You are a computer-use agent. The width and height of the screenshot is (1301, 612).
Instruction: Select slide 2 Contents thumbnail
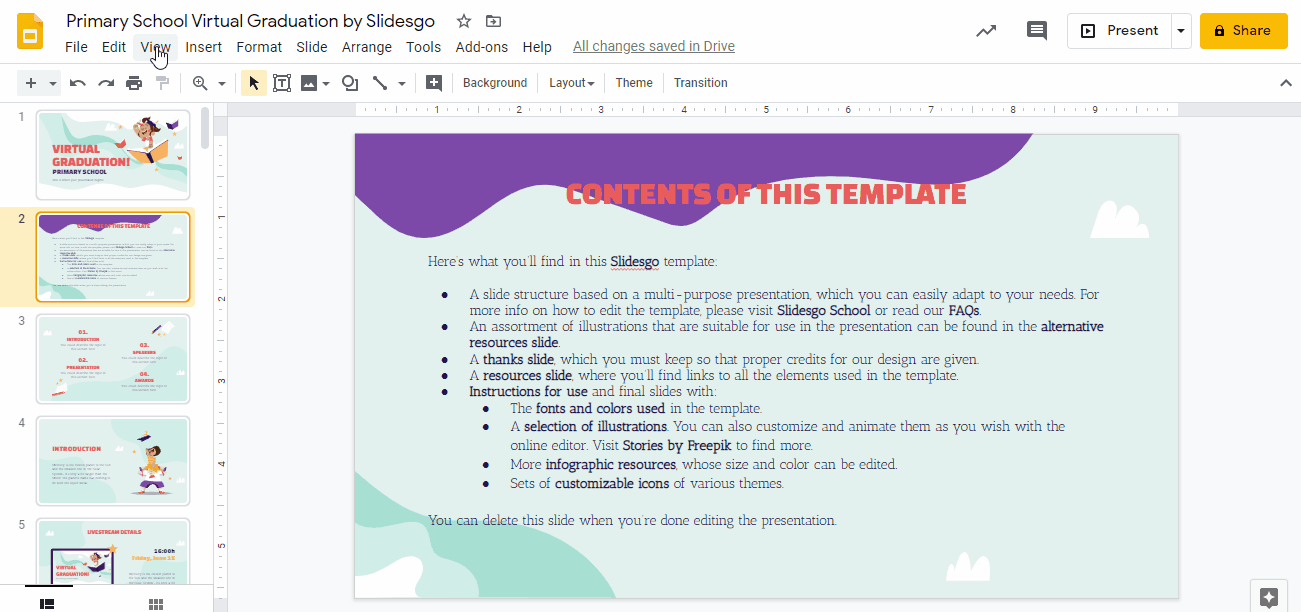(x=113, y=257)
